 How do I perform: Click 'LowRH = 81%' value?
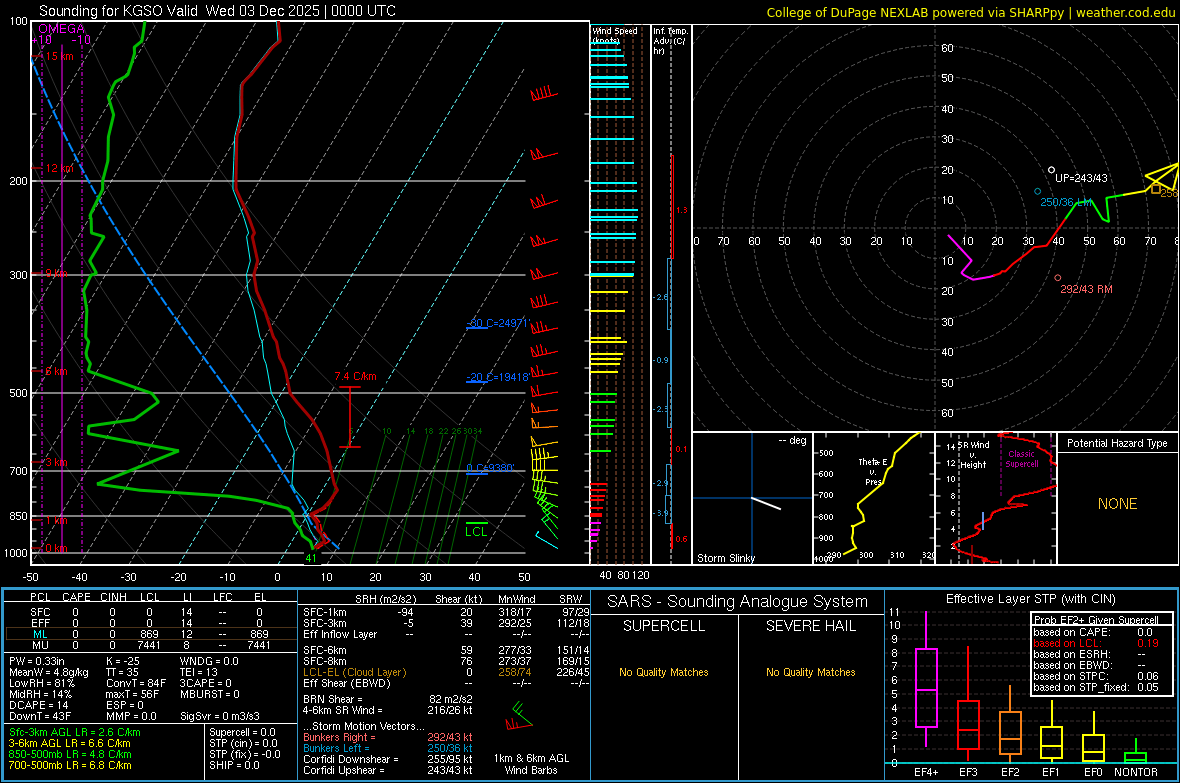click(42, 683)
